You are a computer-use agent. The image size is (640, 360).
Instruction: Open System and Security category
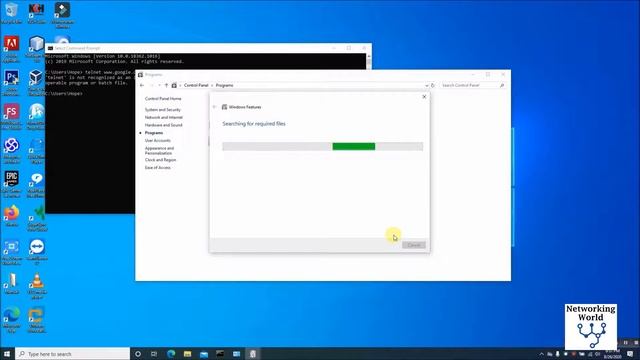[x=162, y=110]
